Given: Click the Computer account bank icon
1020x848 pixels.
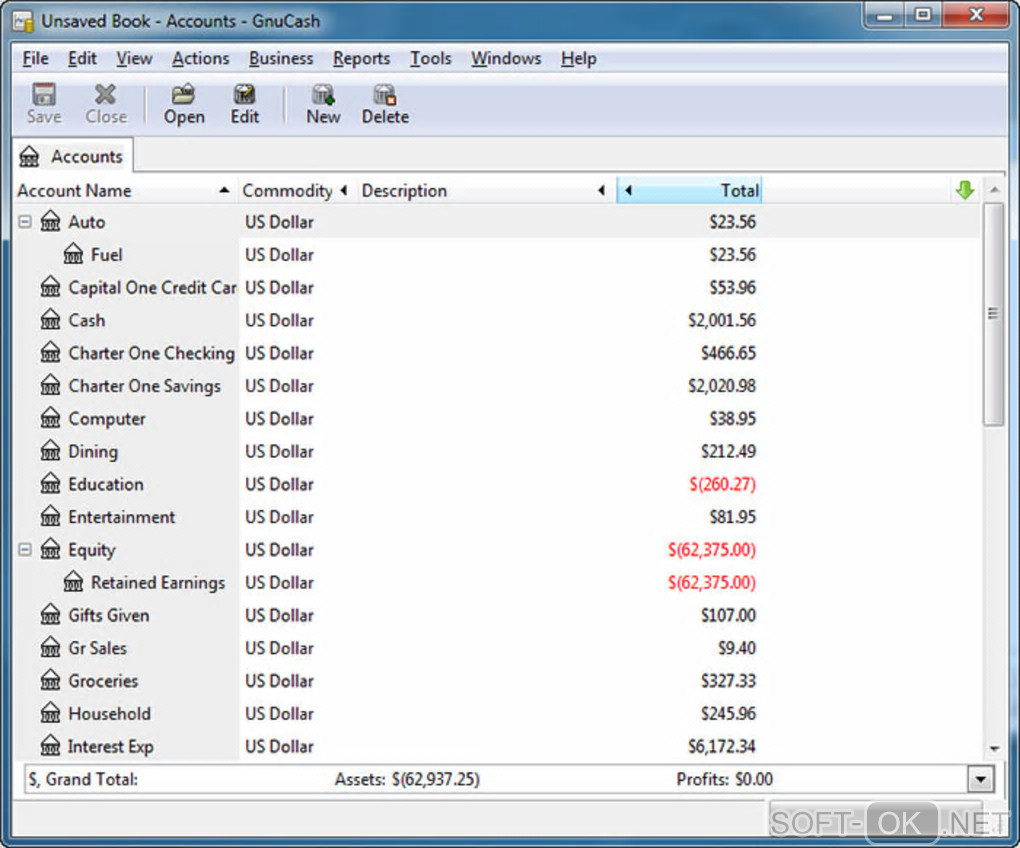Looking at the screenshot, I should click(51, 418).
